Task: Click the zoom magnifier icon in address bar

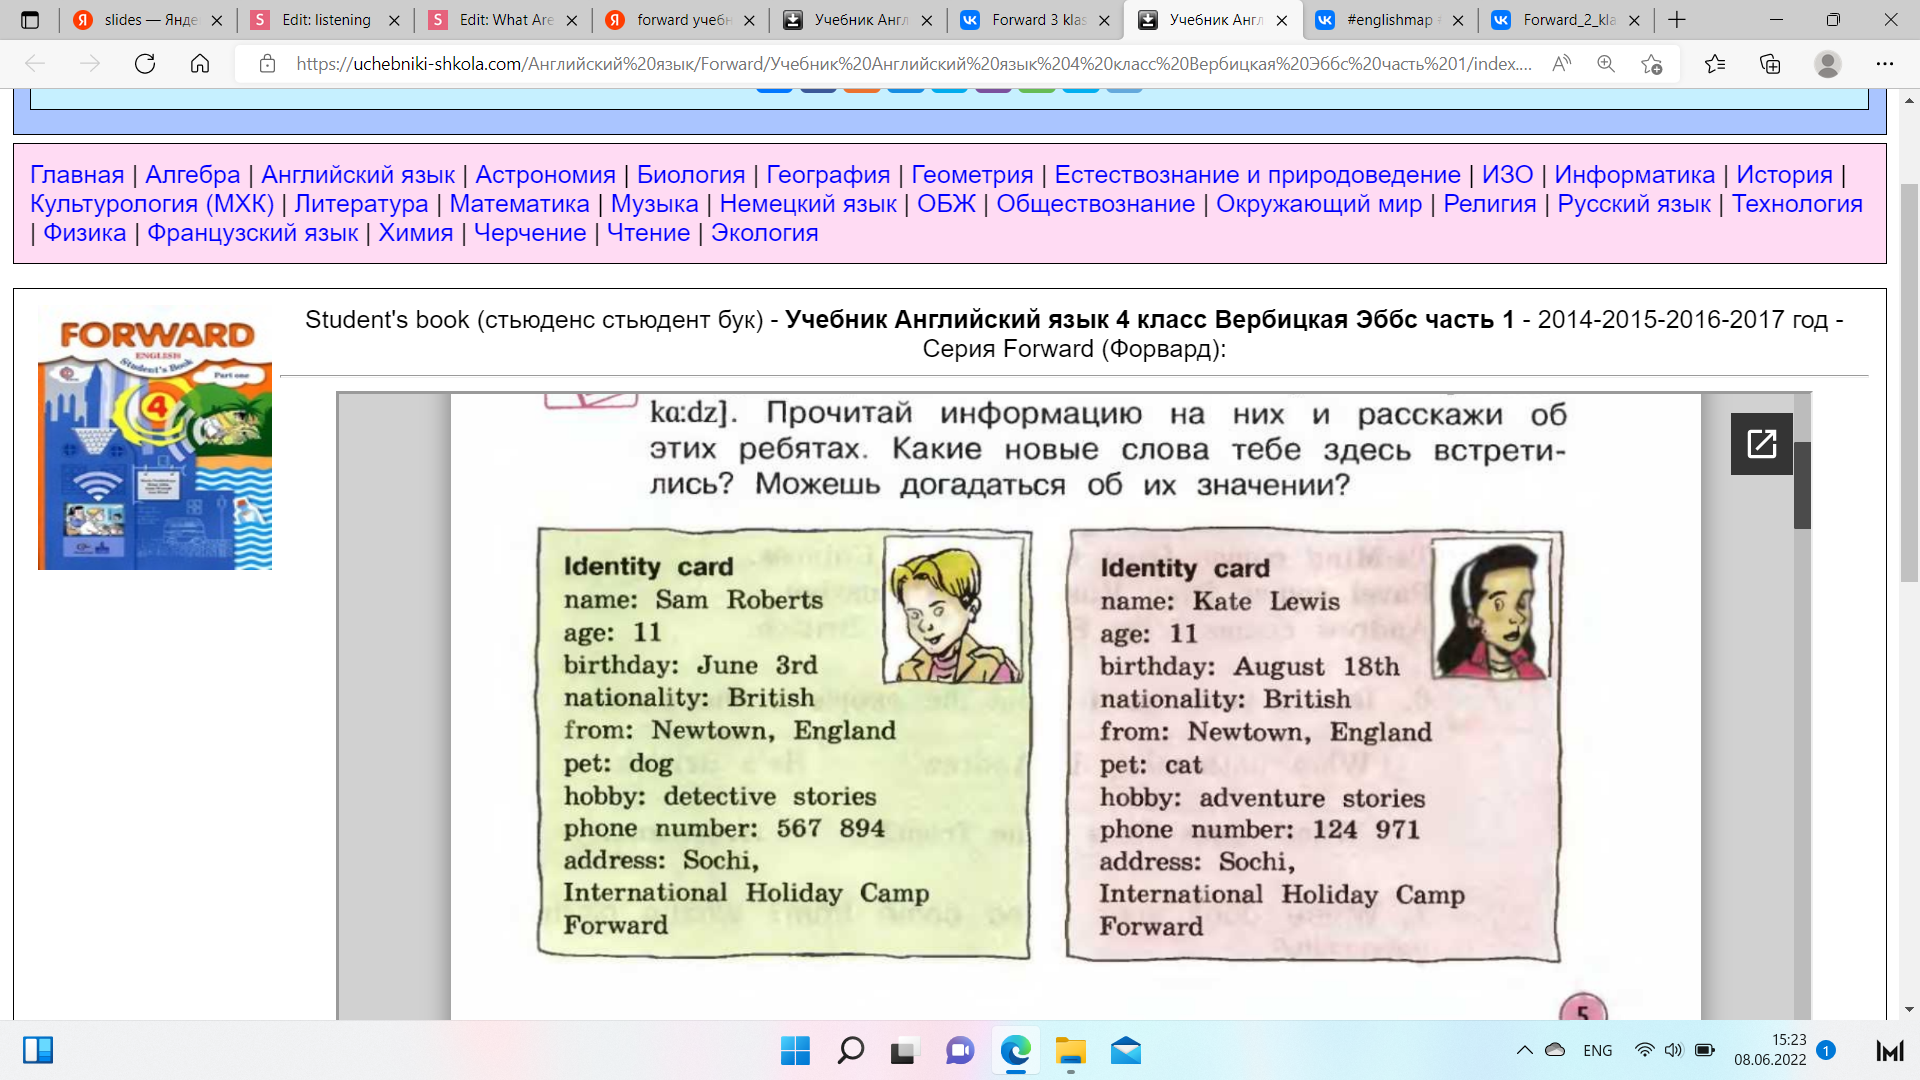Action: coord(1606,64)
